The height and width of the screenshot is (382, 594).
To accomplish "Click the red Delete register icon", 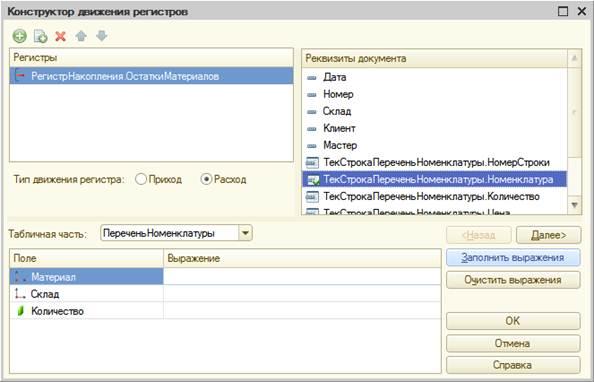I will pos(61,36).
